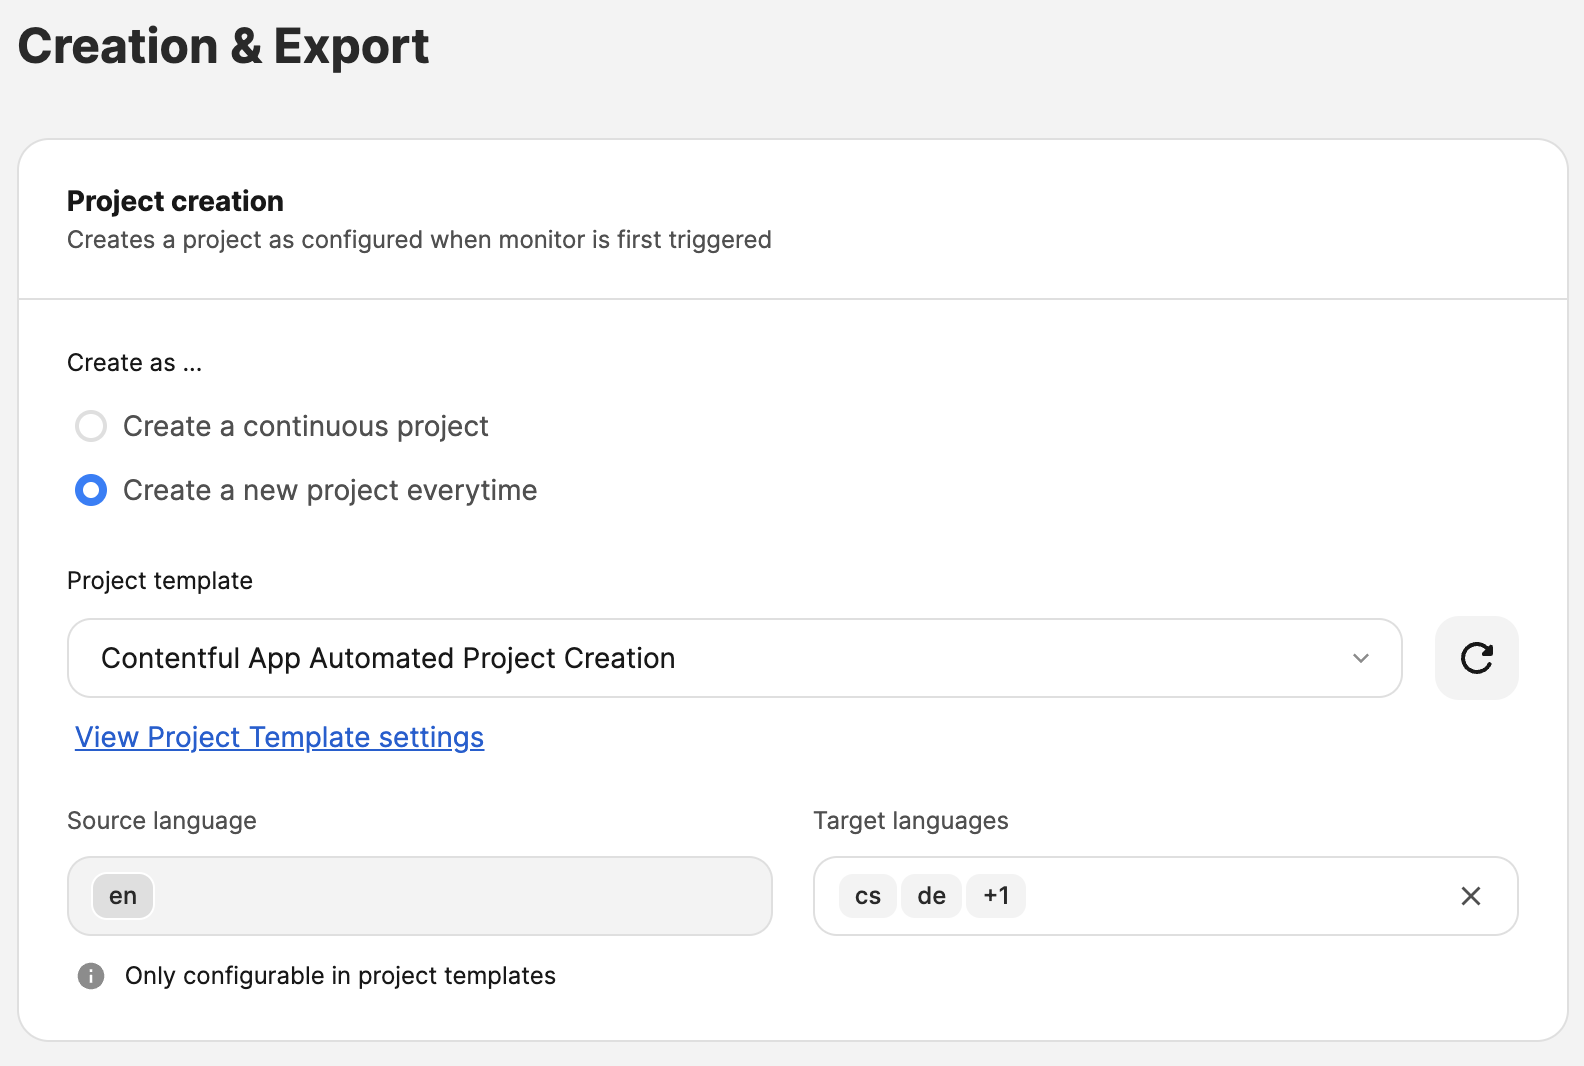
Task: Expand the '+1' hidden target languages tag
Action: coord(996,896)
